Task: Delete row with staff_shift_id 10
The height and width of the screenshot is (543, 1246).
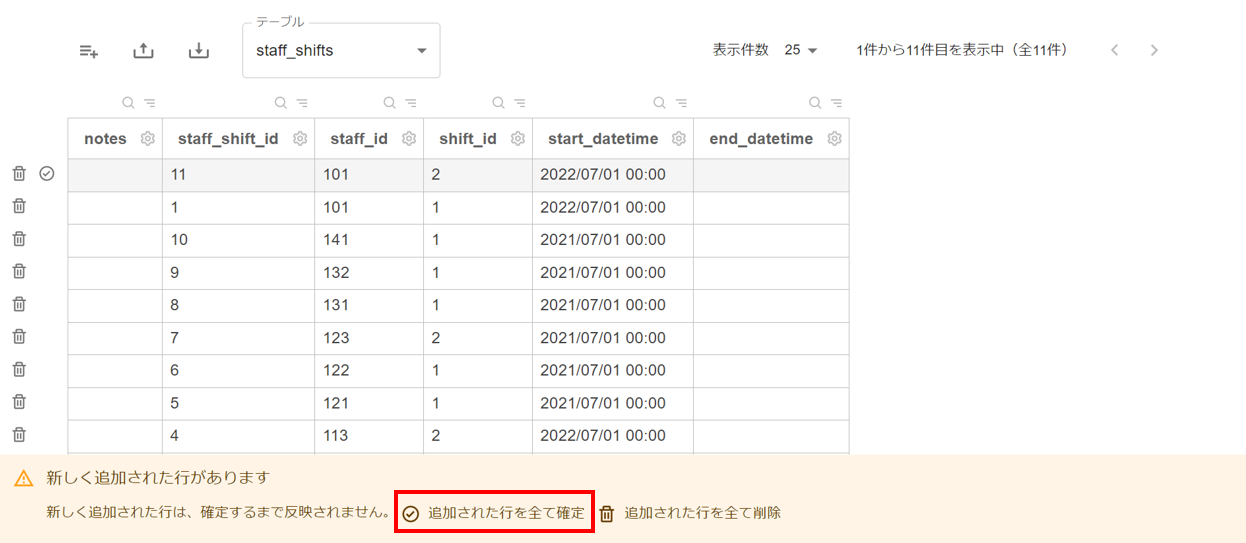Action: point(19,239)
